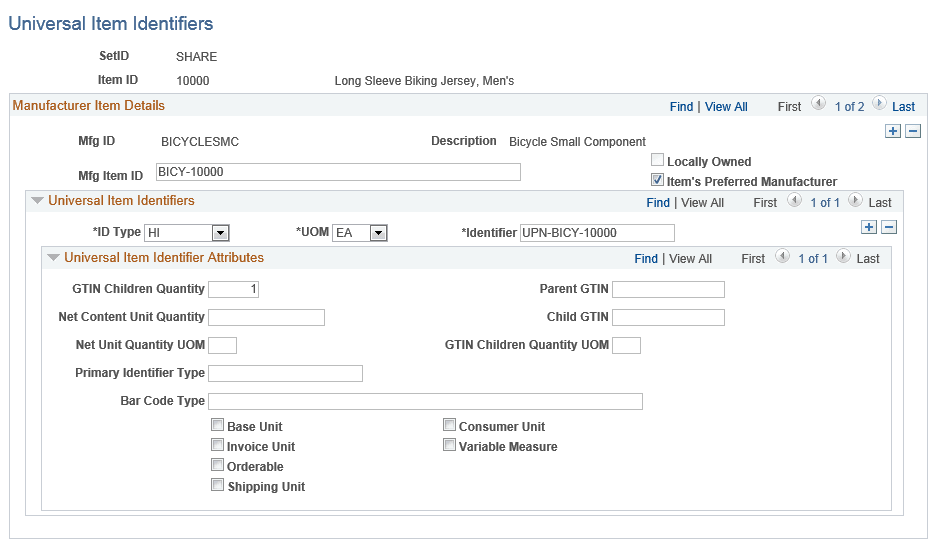Click the GTIN Children Quantity UOM field

(x=627, y=345)
